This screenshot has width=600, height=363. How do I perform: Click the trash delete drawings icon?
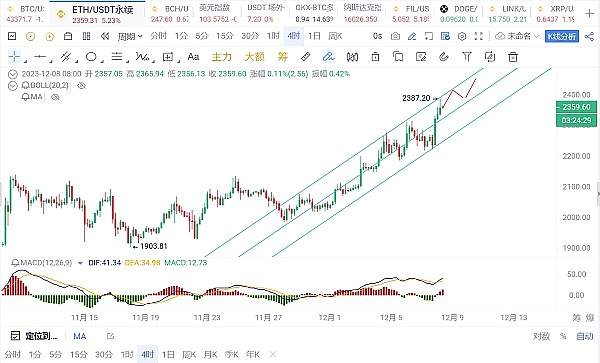513,57
